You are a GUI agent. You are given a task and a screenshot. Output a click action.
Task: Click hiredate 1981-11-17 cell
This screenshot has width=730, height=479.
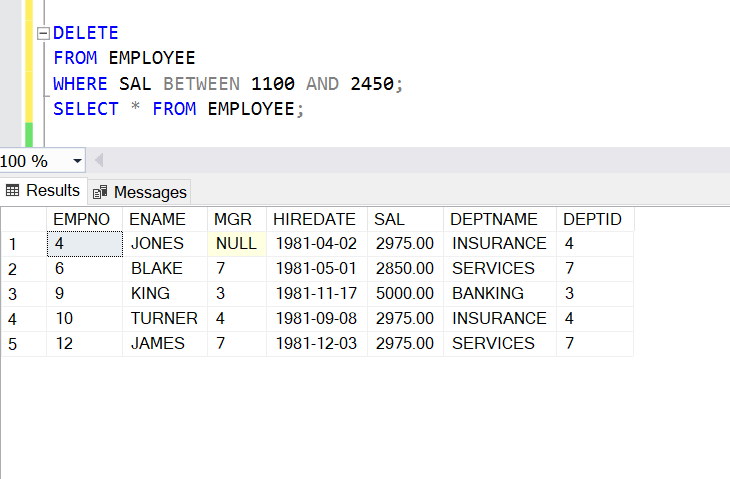tap(317, 294)
